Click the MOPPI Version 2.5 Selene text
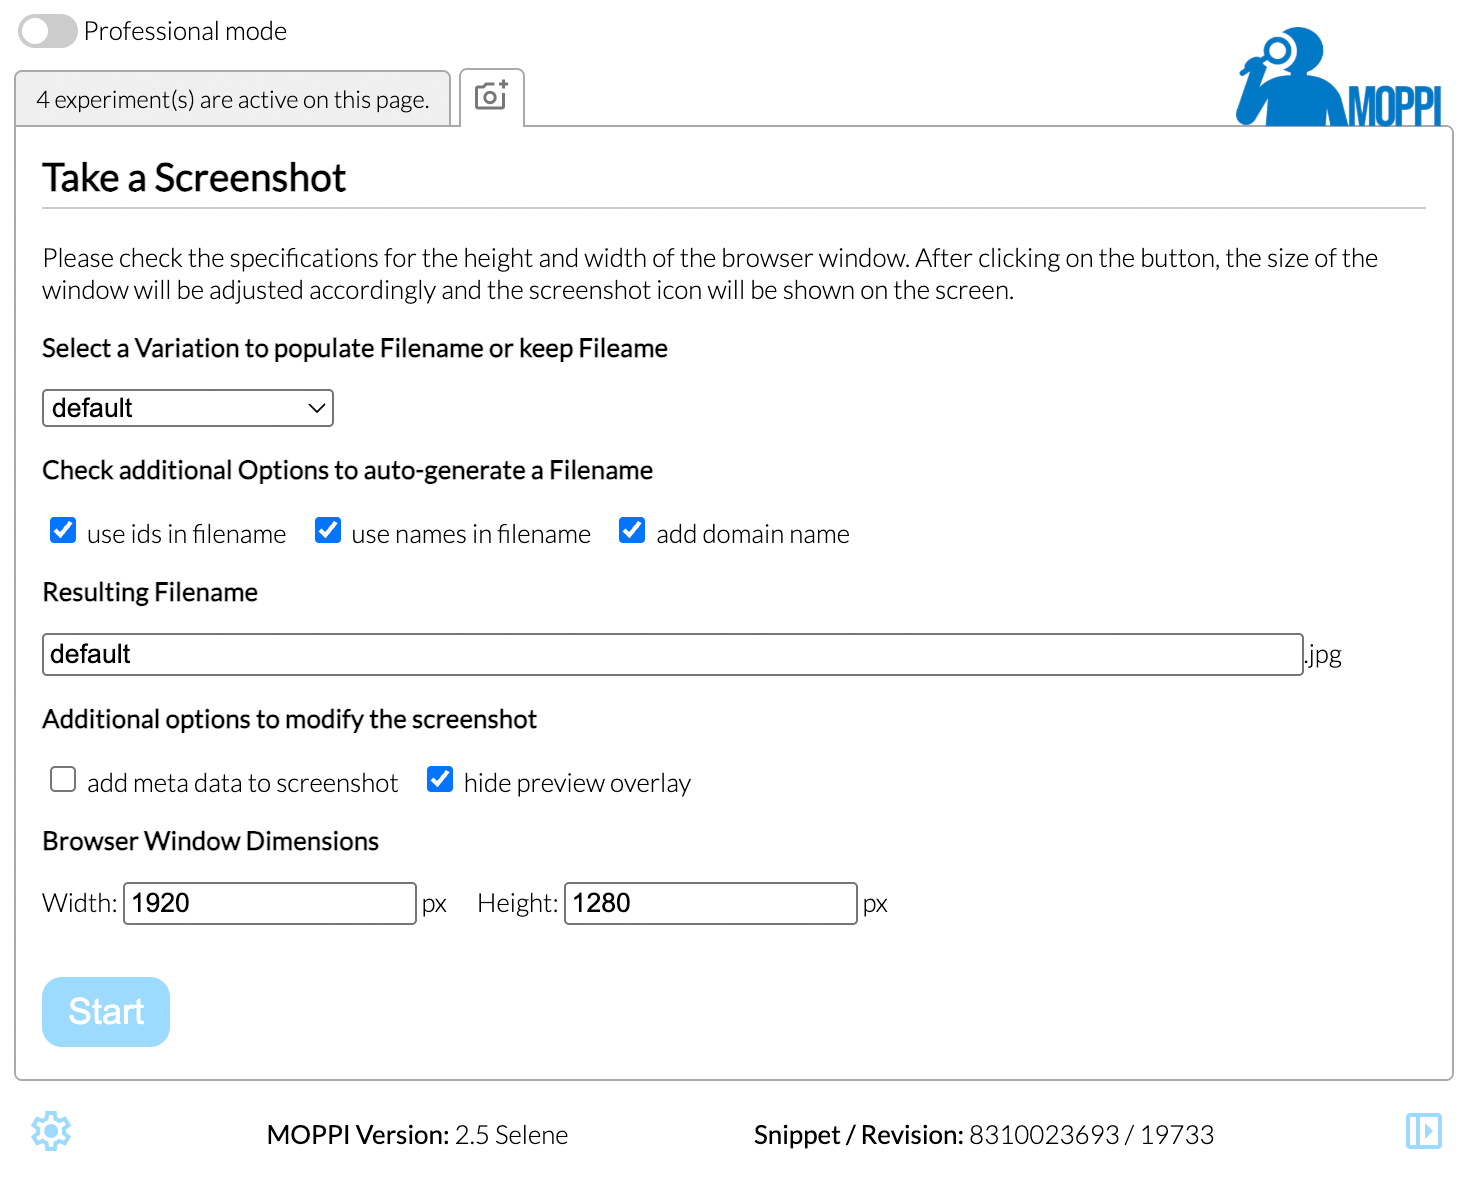This screenshot has width=1470, height=1180. point(417,1135)
